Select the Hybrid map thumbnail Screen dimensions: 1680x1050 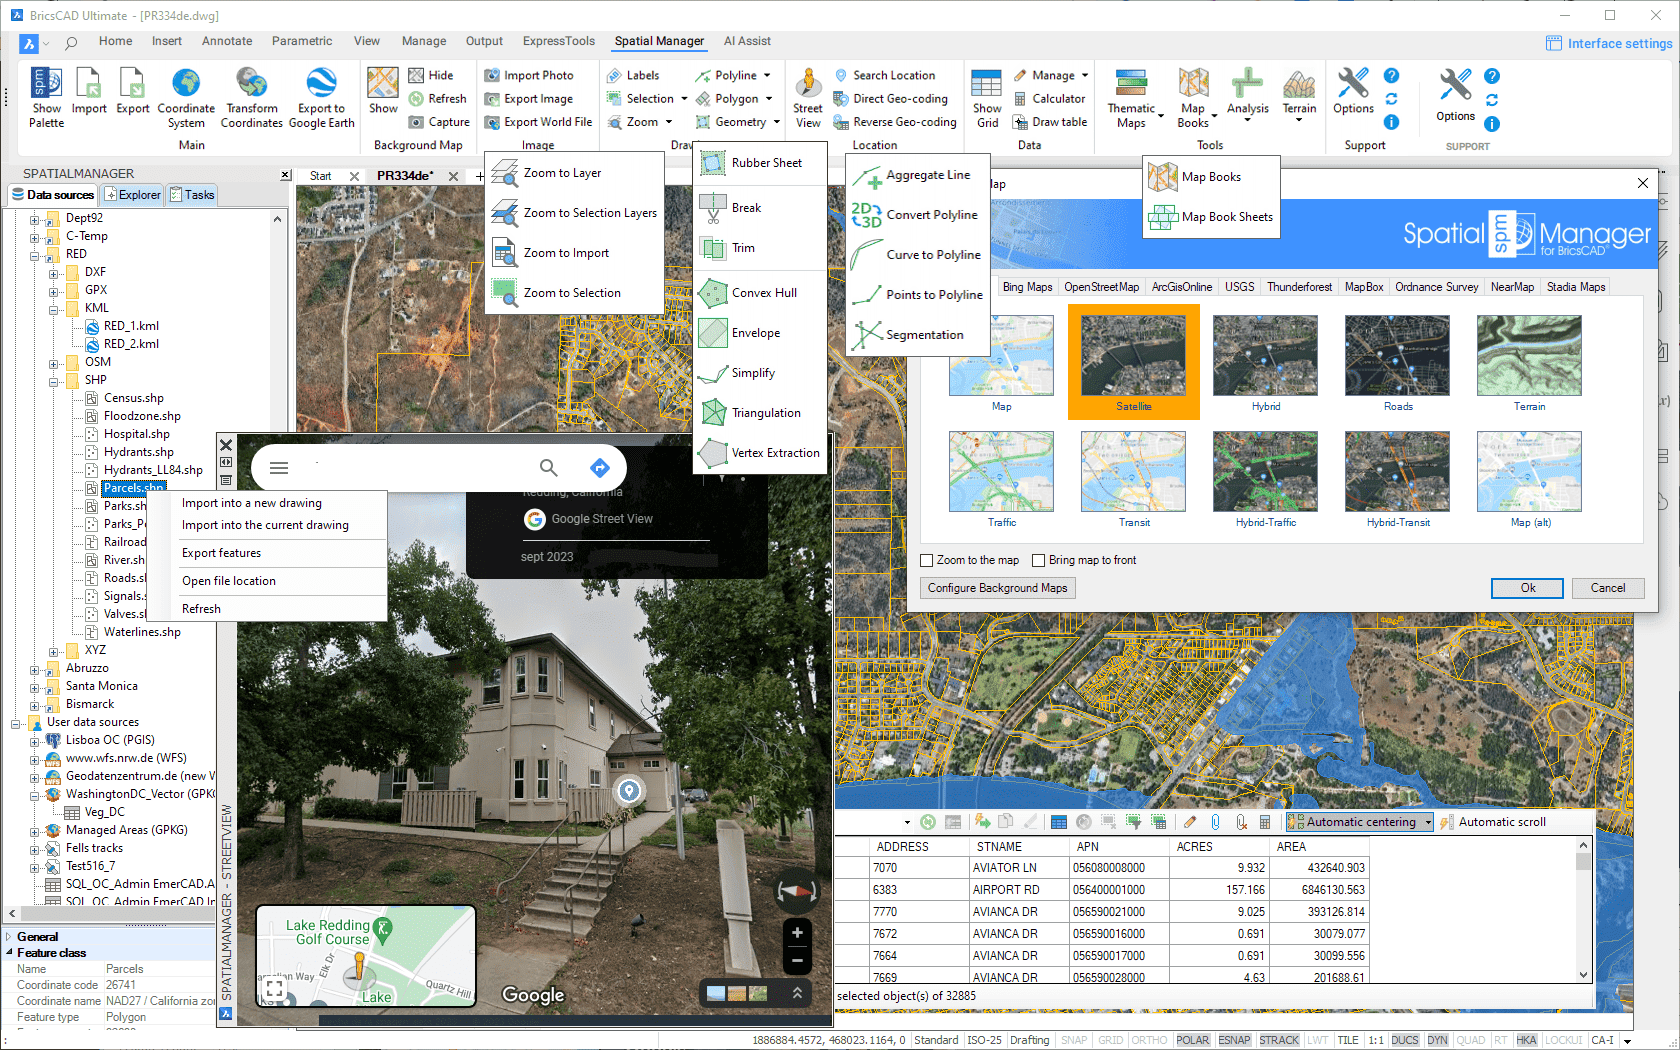1265,357
